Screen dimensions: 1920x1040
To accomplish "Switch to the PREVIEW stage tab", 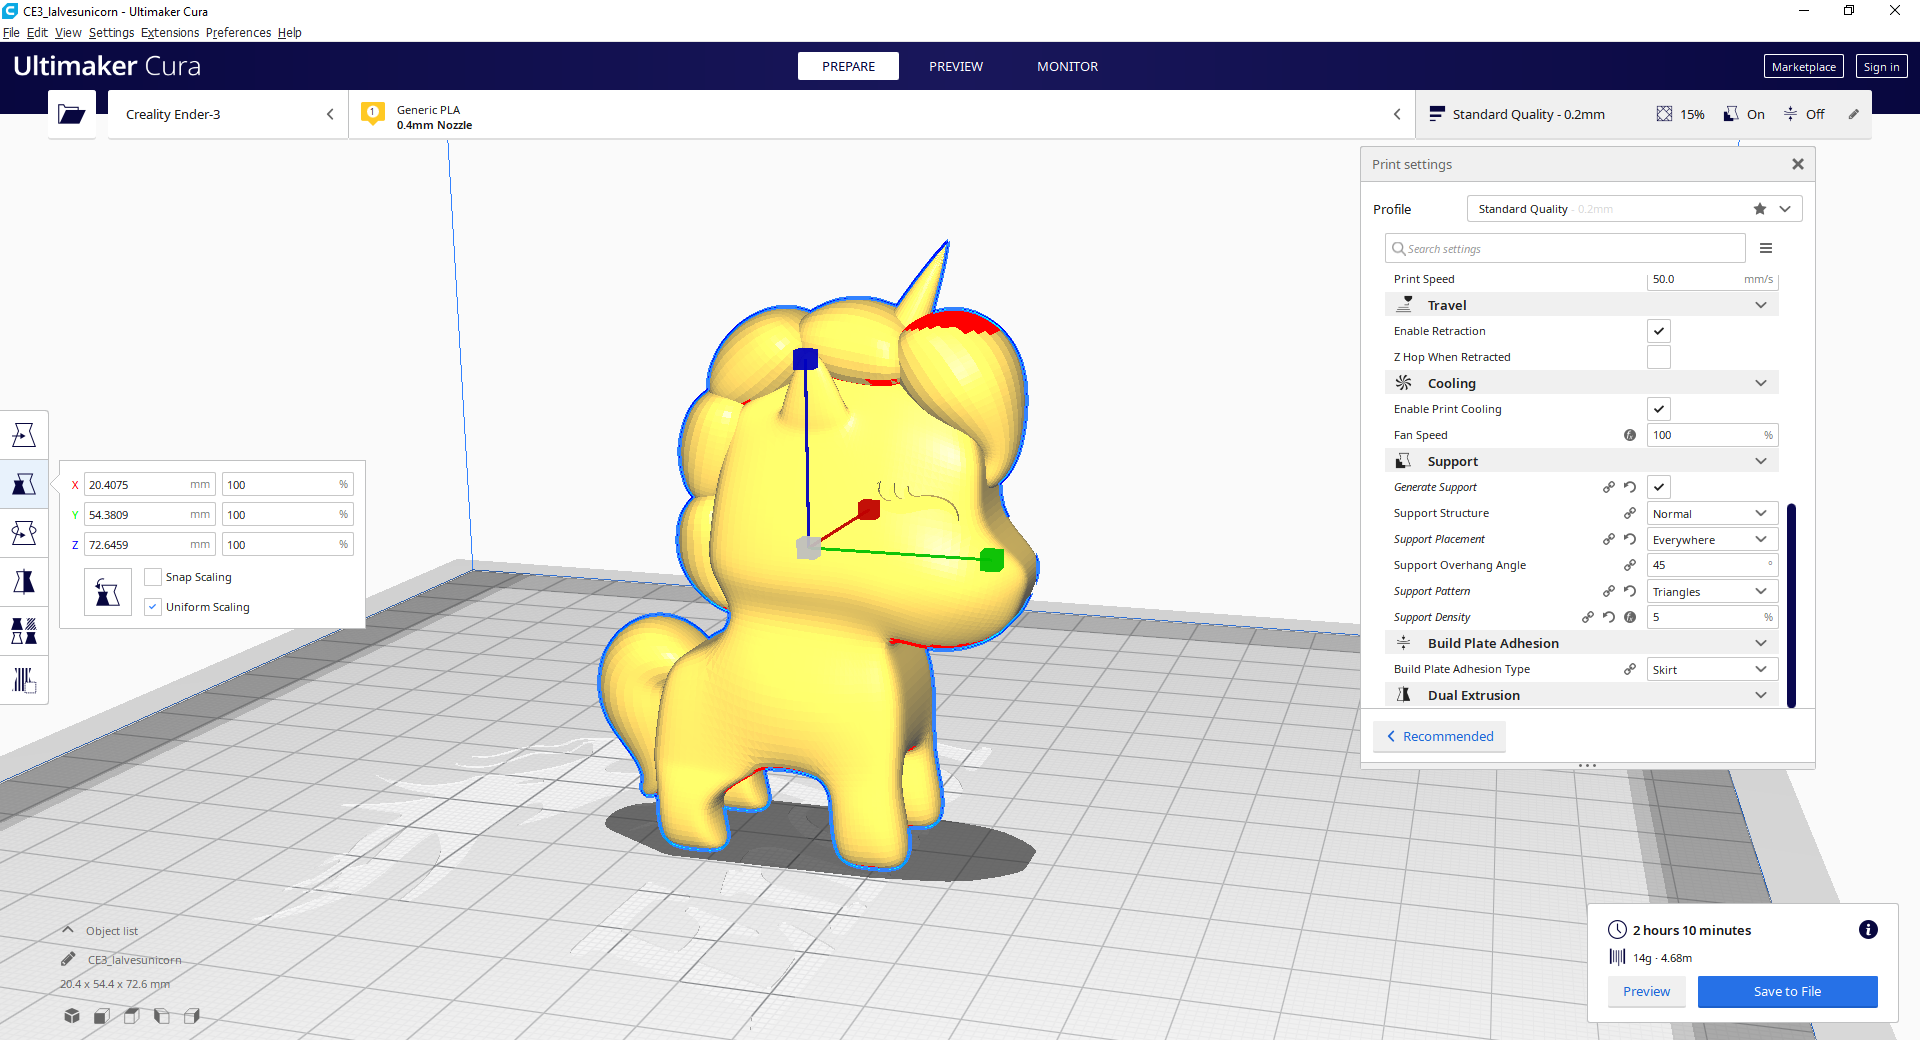I will pyautogui.click(x=956, y=66).
